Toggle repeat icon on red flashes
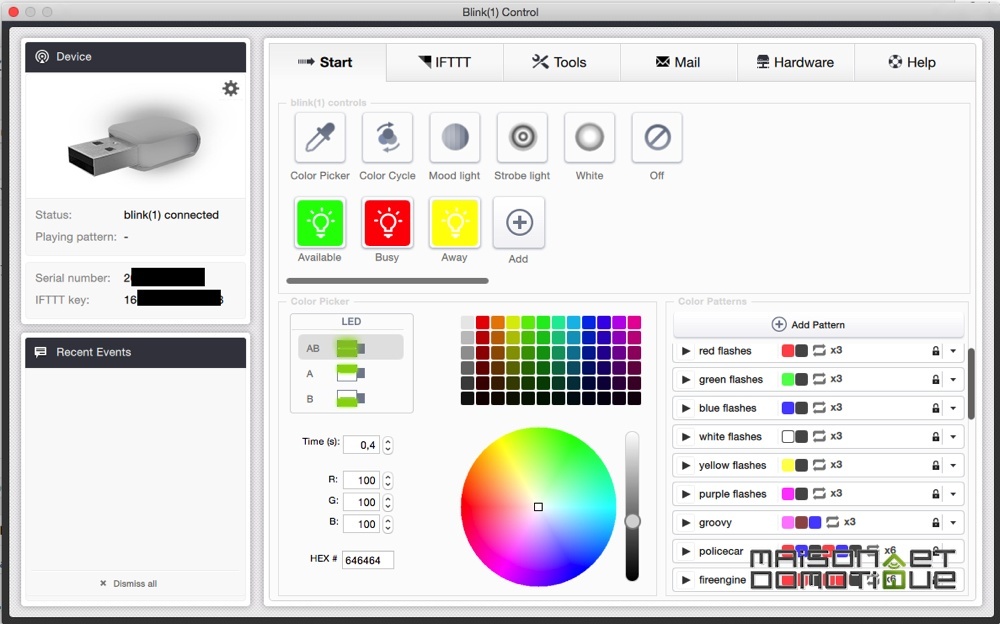Screen dimensions: 1000x624 [x=820, y=350]
